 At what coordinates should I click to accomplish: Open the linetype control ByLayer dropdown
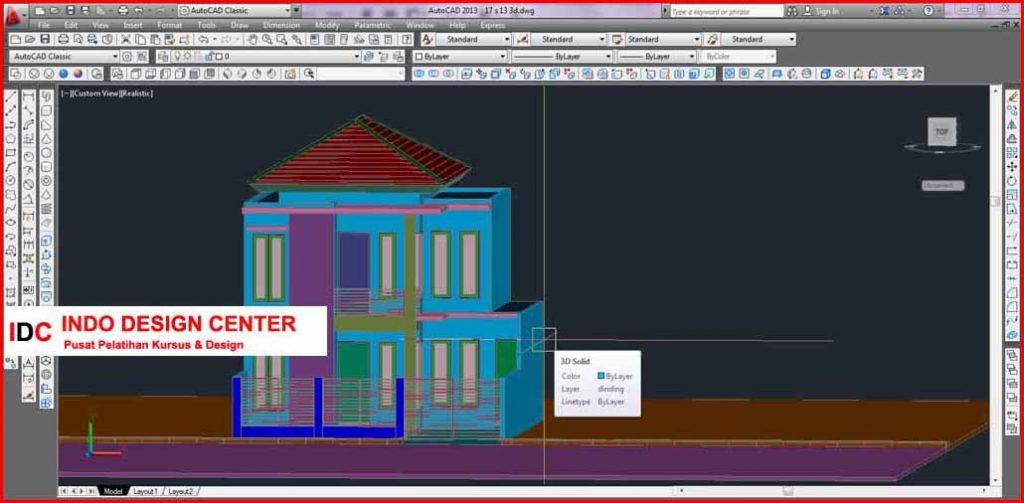click(x=562, y=57)
